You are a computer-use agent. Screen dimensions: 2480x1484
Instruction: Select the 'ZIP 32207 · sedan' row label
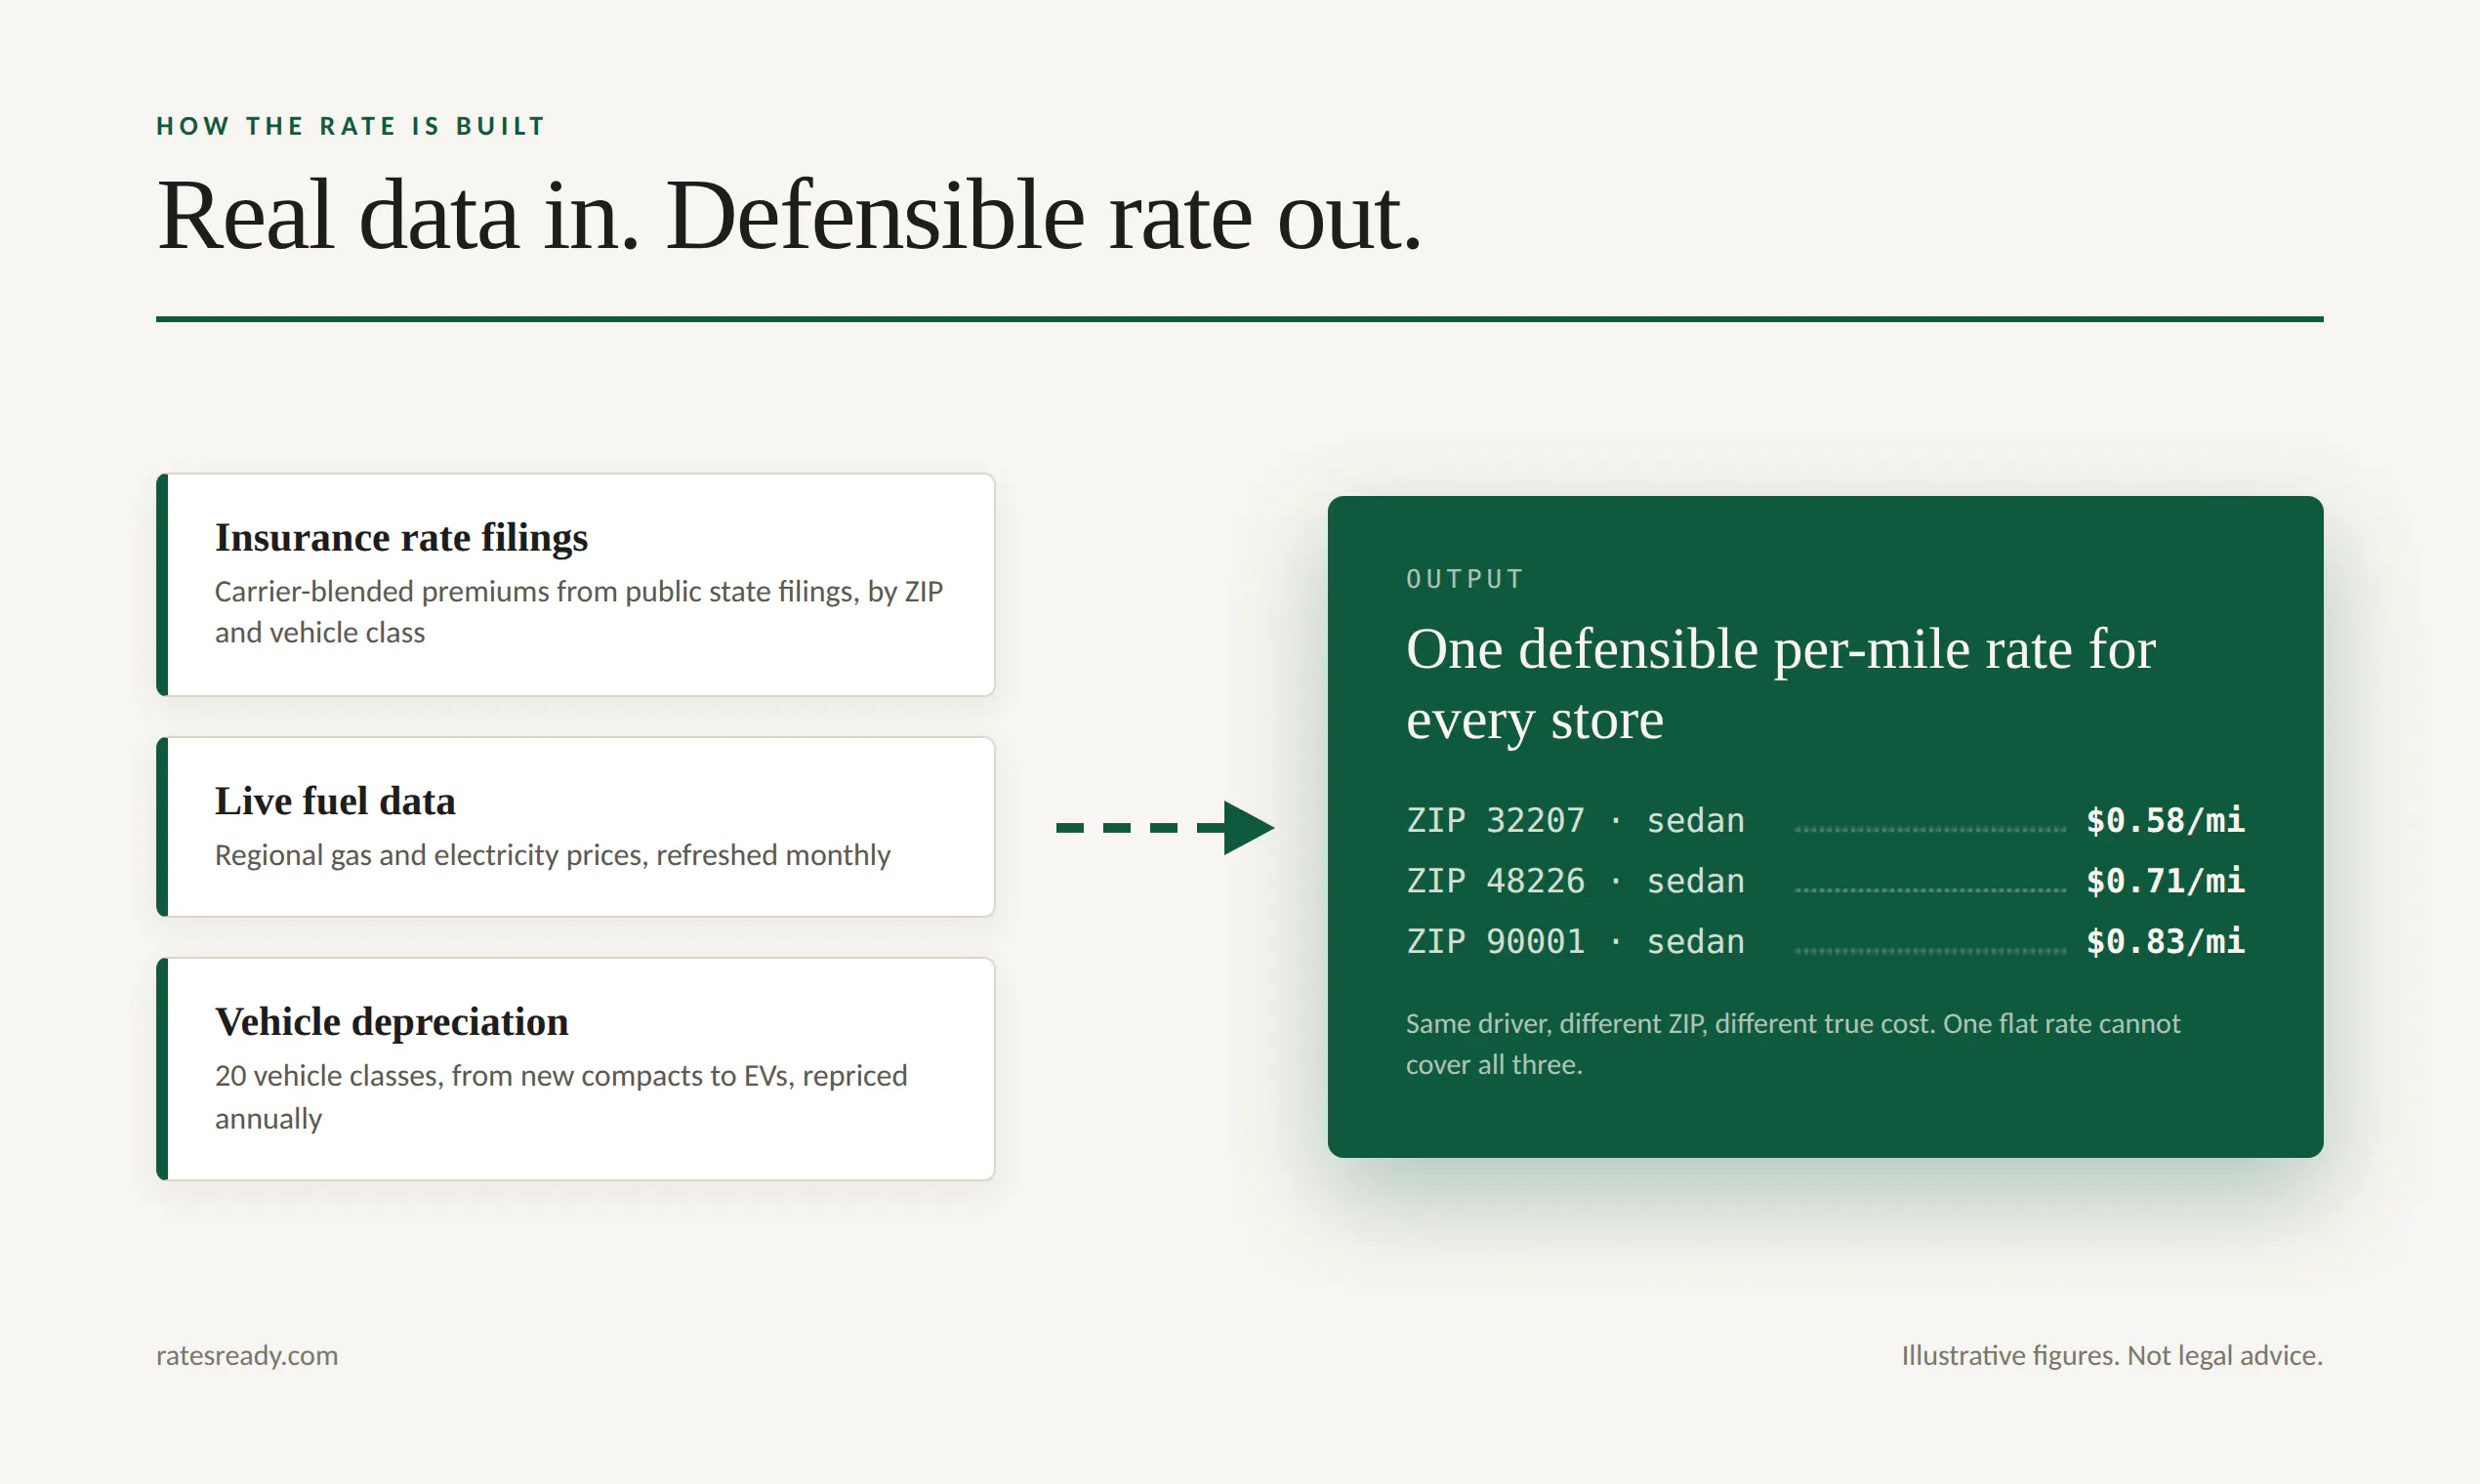[1575, 821]
